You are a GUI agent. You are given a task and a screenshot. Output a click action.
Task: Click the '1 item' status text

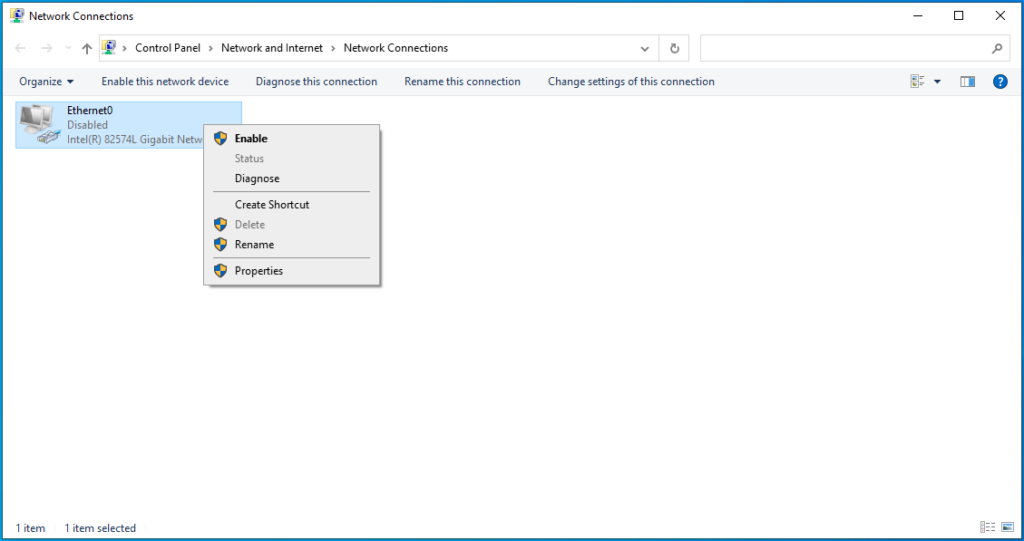click(x=30, y=528)
